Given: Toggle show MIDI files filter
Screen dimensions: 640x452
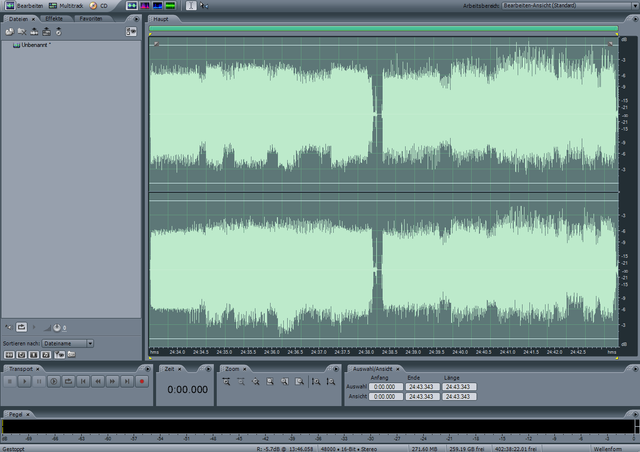Looking at the screenshot, I should [x=46, y=355].
